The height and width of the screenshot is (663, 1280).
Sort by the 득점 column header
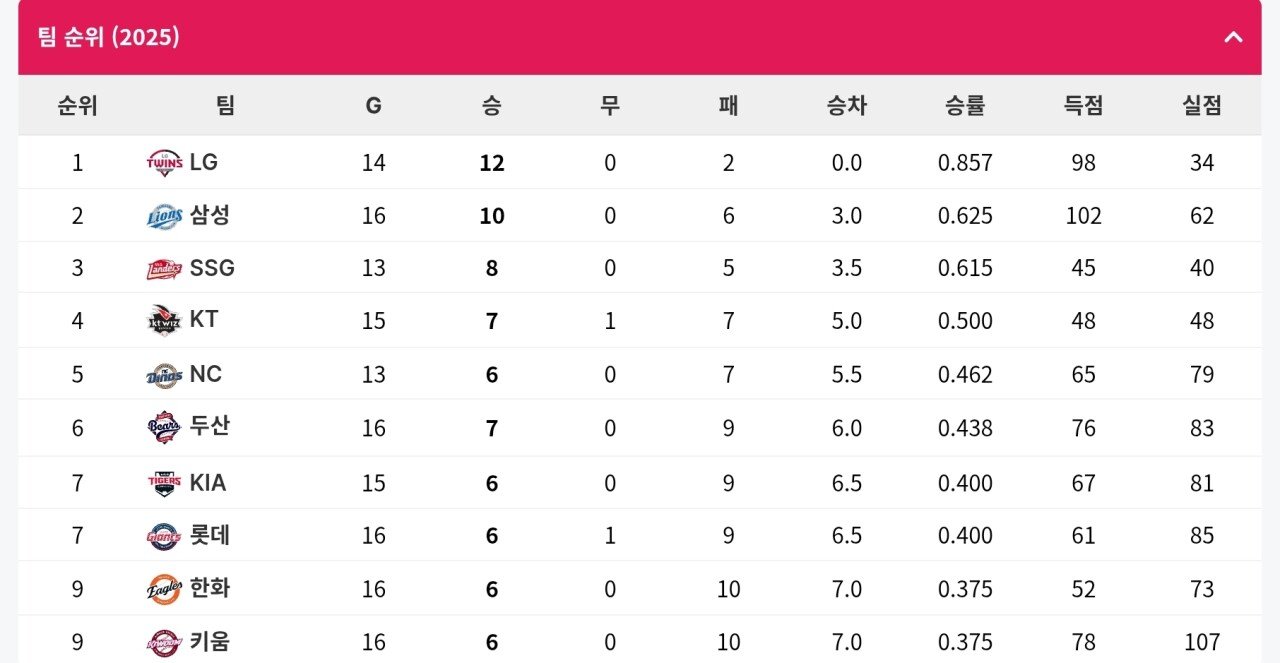1083,106
